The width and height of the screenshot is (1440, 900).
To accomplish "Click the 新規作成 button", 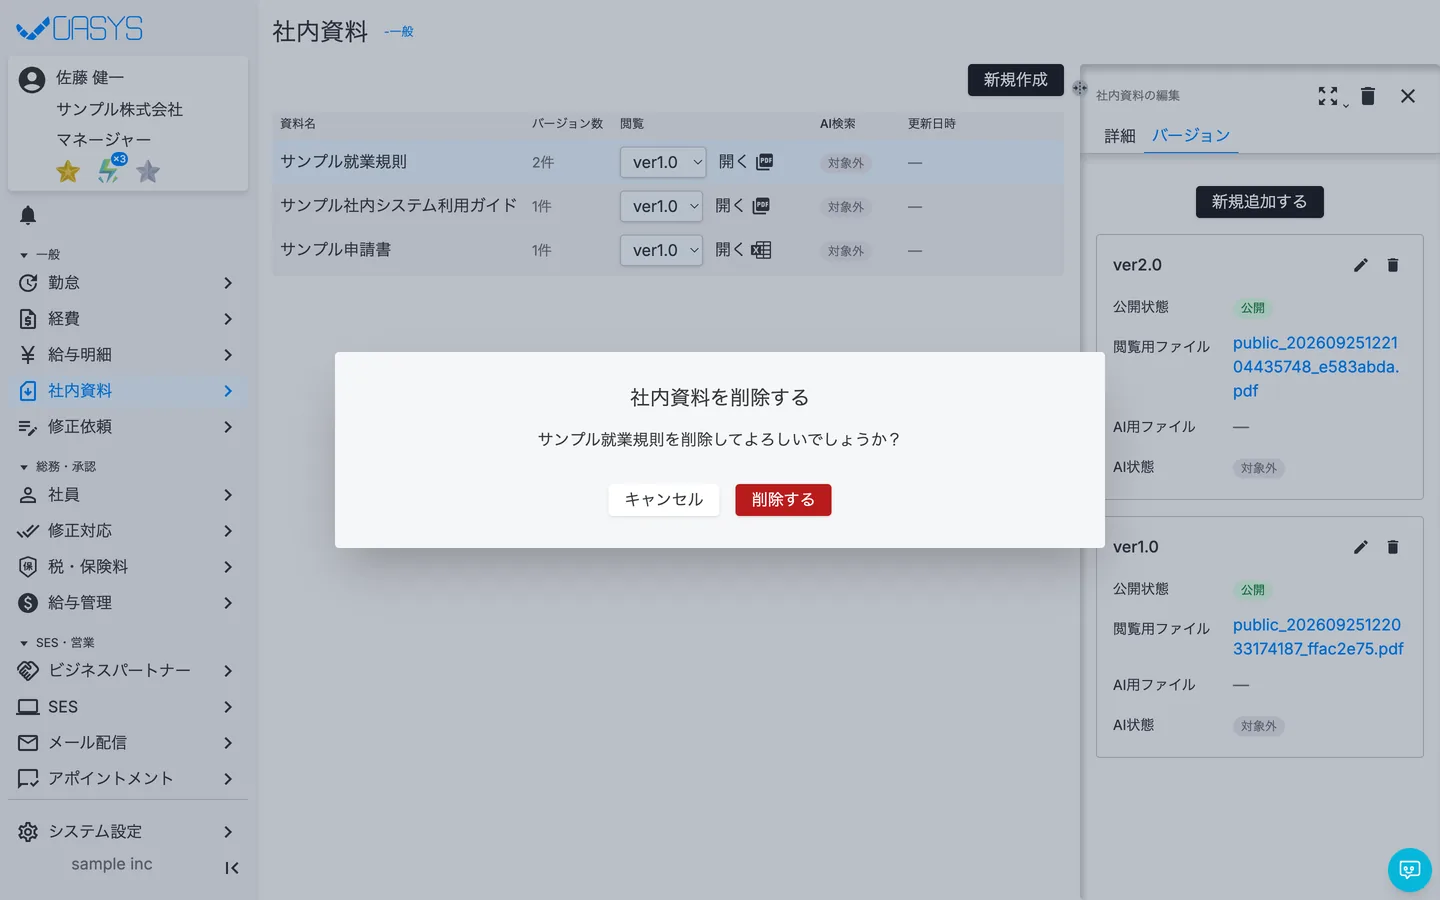I will click(x=1015, y=80).
